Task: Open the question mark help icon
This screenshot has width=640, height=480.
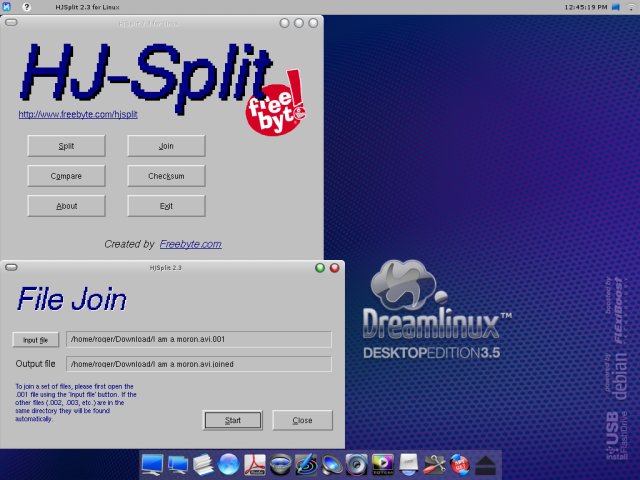Action: (26, 7)
